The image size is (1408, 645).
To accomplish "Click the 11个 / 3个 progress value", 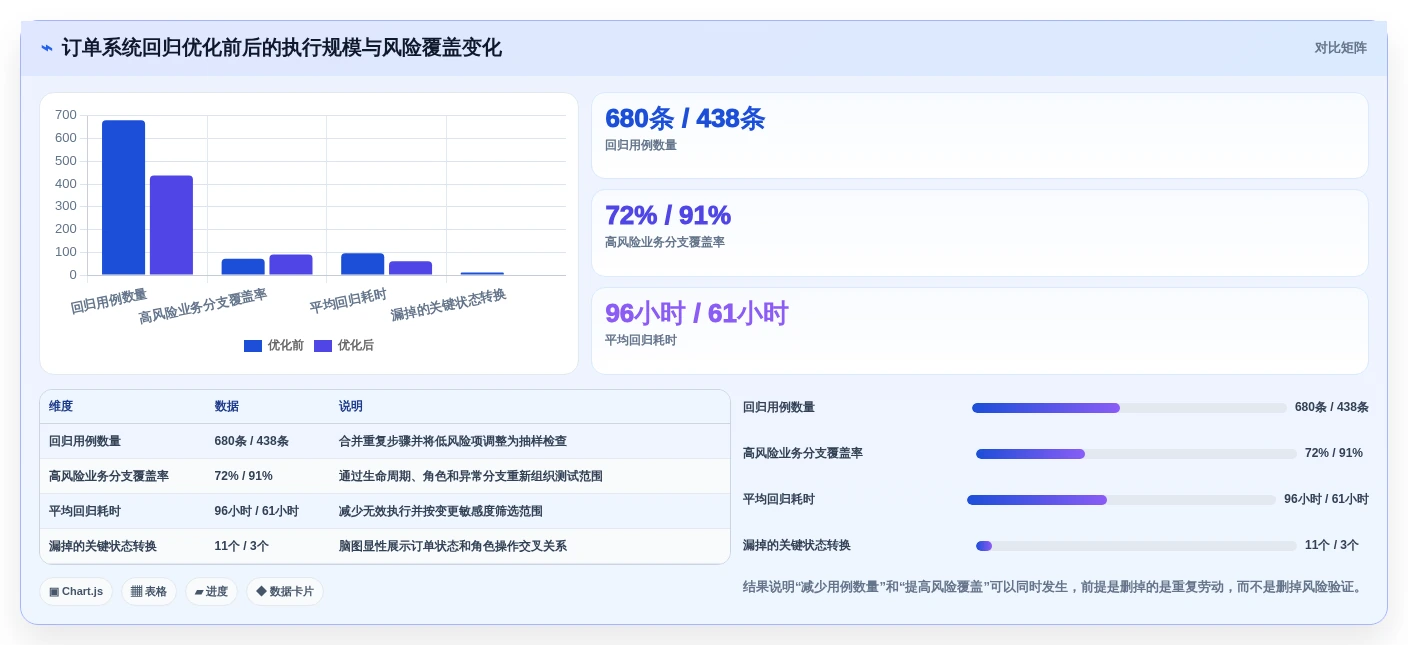I will (x=1332, y=545).
